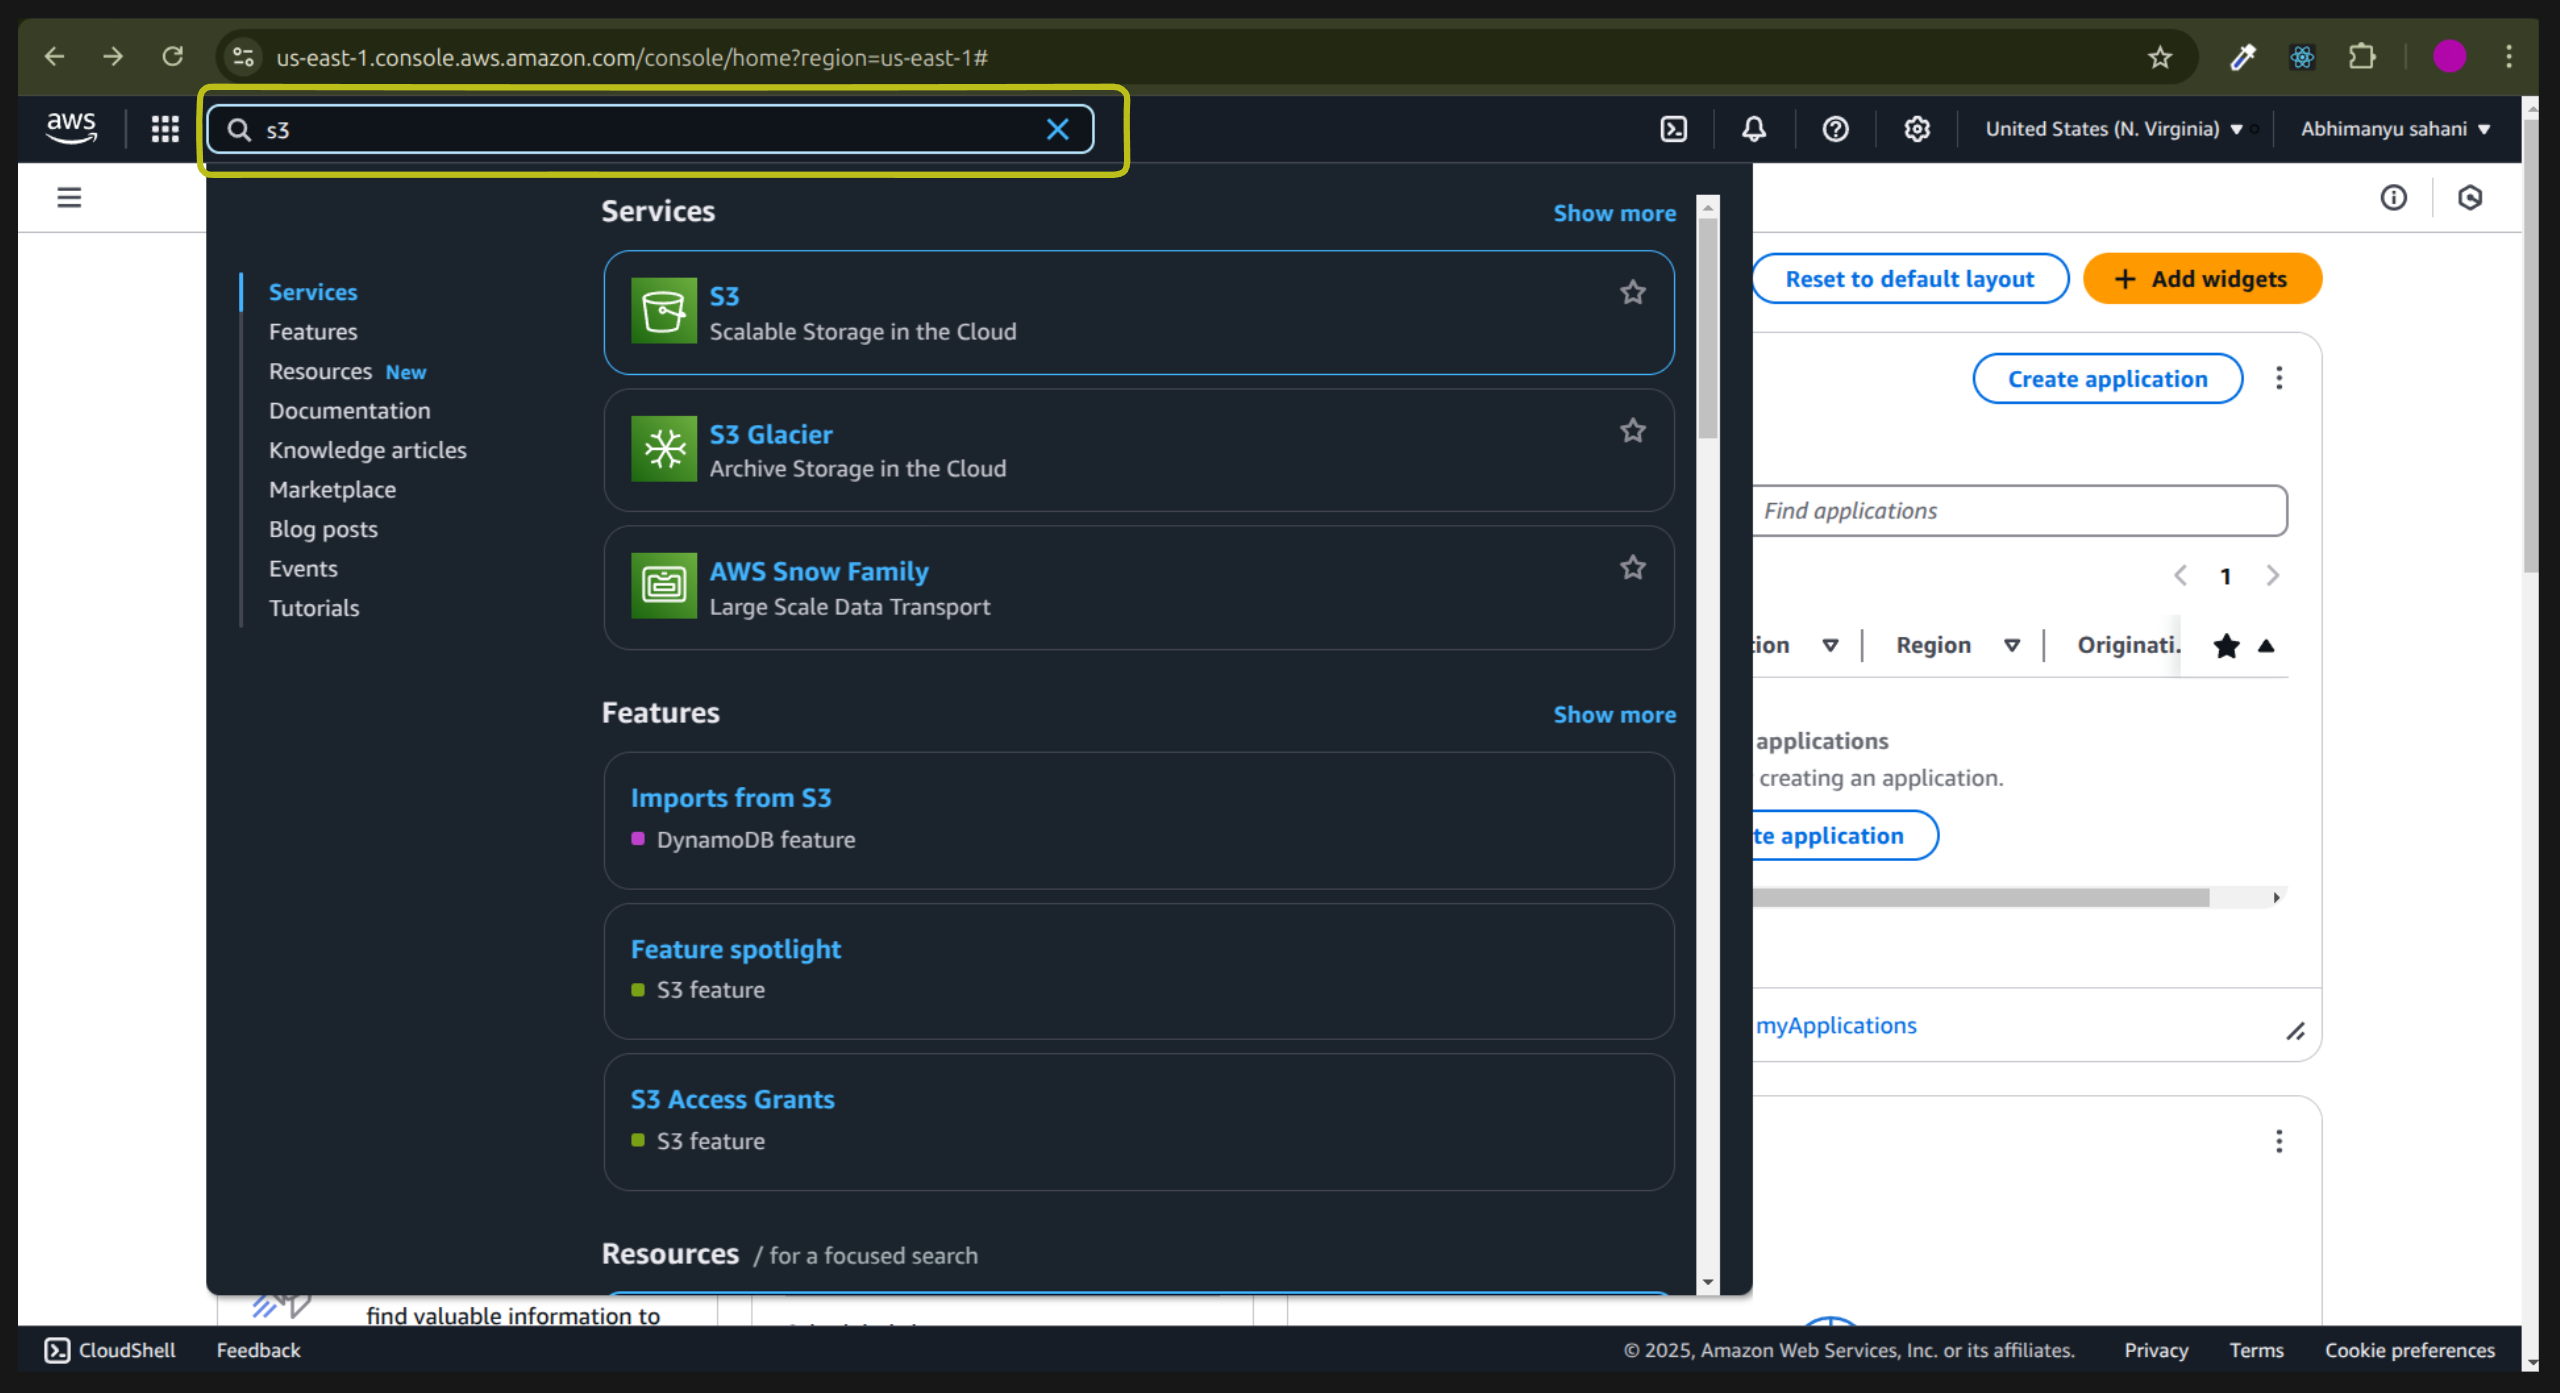Click Create application button
The width and height of the screenshot is (2560, 1393).
point(2107,379)
